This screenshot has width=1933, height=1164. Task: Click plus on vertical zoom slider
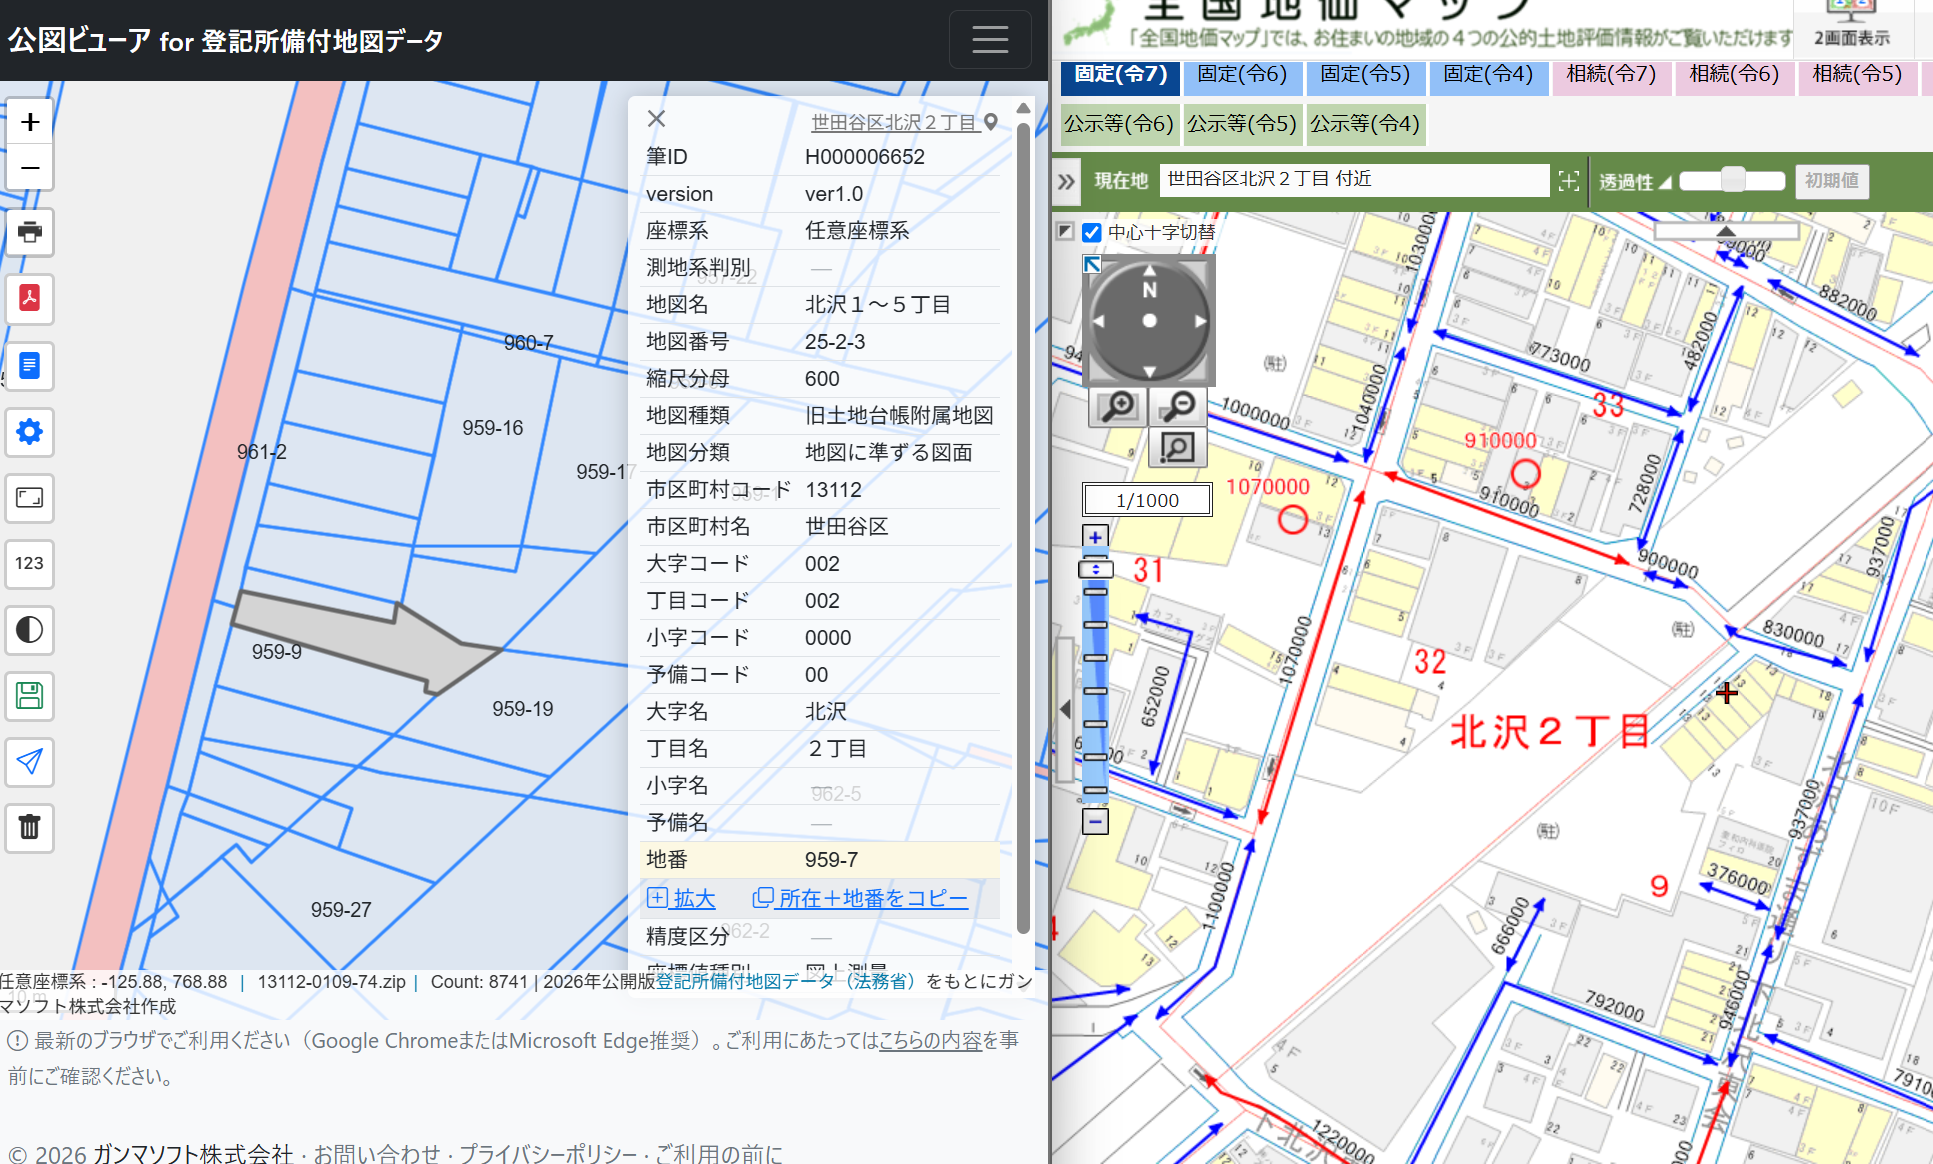pos(1096,537)
